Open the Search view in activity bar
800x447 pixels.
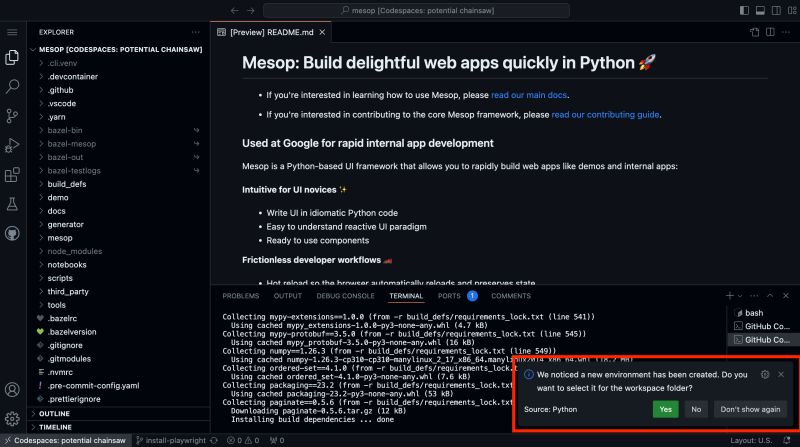pyautogui.click(x=12, y=86)
